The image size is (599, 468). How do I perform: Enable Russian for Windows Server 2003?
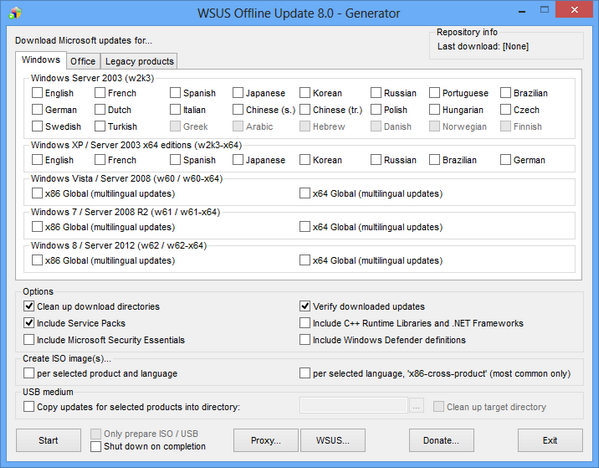376,93
